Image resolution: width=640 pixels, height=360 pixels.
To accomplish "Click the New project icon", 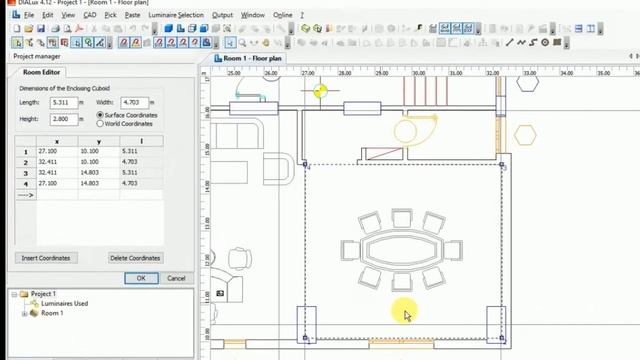I will point(17,29).
